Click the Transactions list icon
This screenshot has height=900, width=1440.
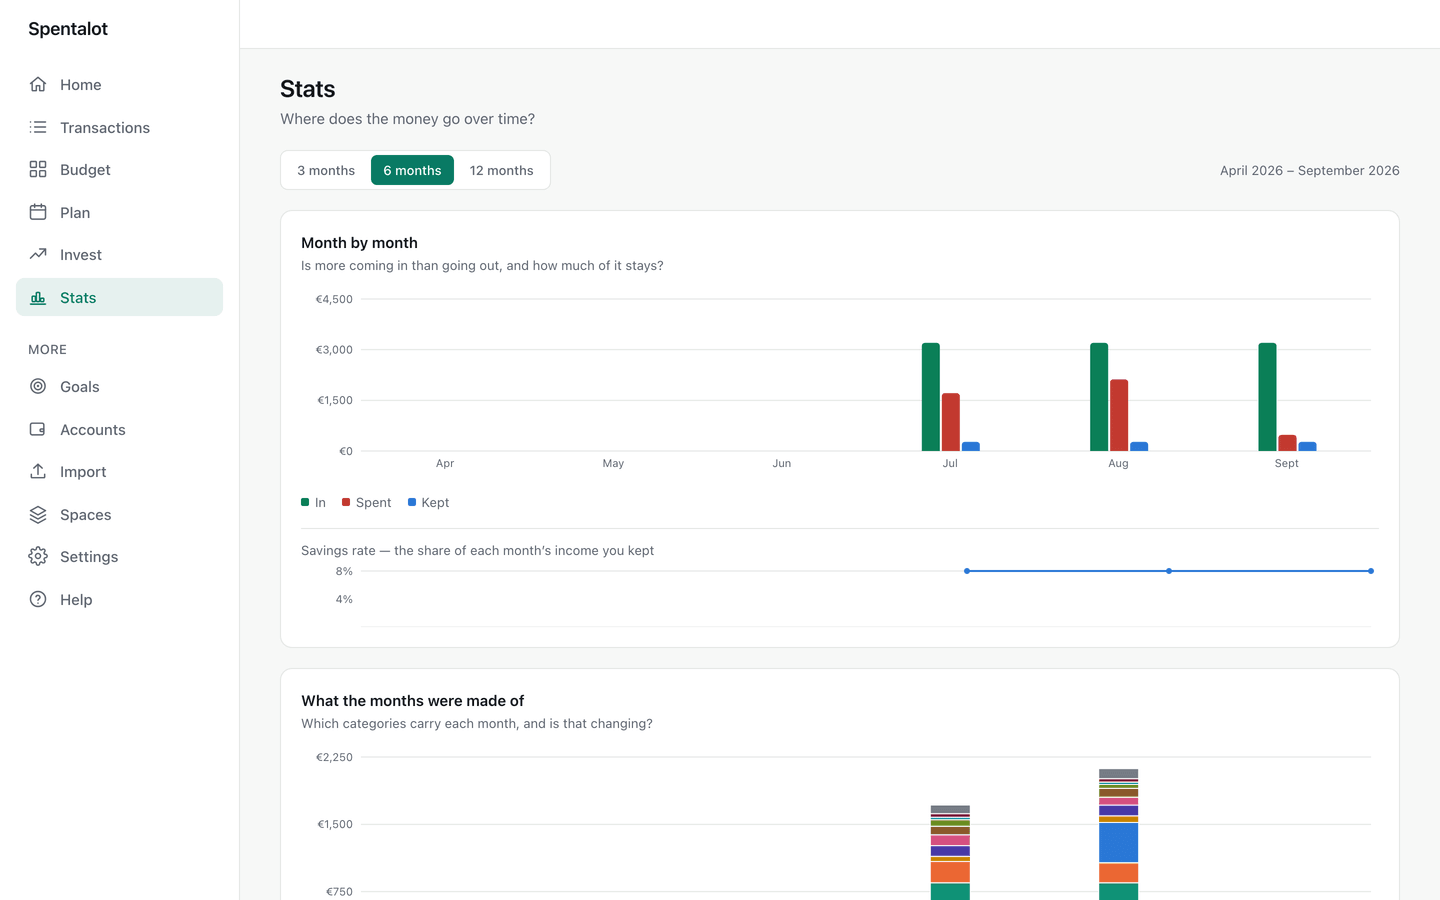[38, 127]
